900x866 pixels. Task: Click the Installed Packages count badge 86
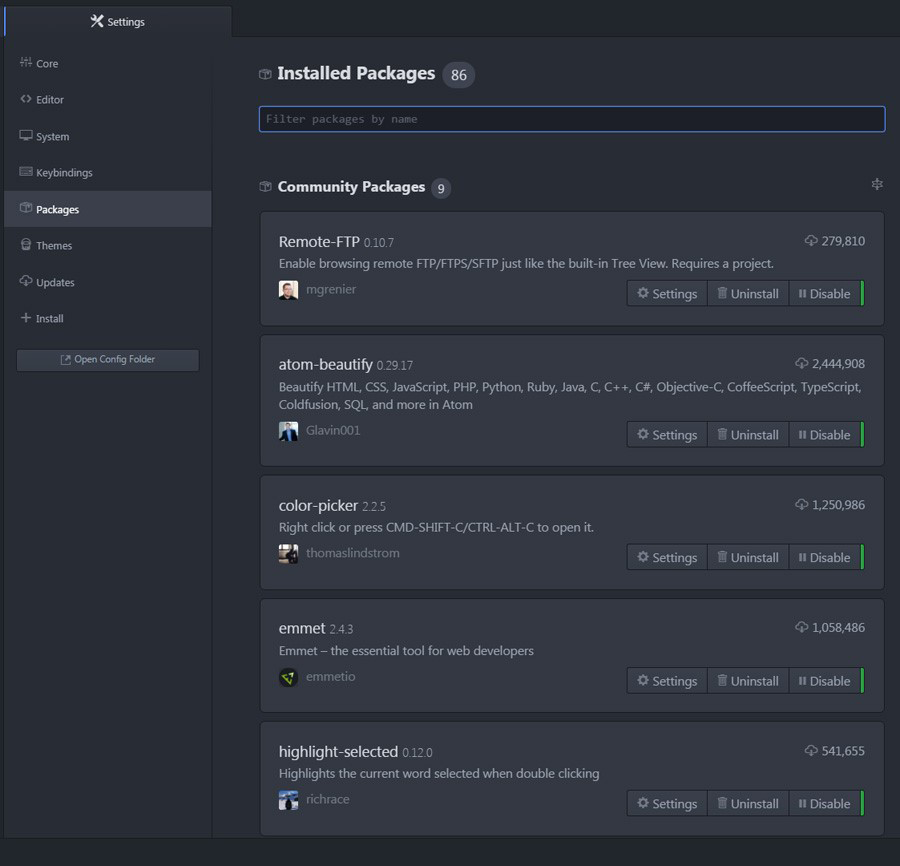(x=459, y=75)
